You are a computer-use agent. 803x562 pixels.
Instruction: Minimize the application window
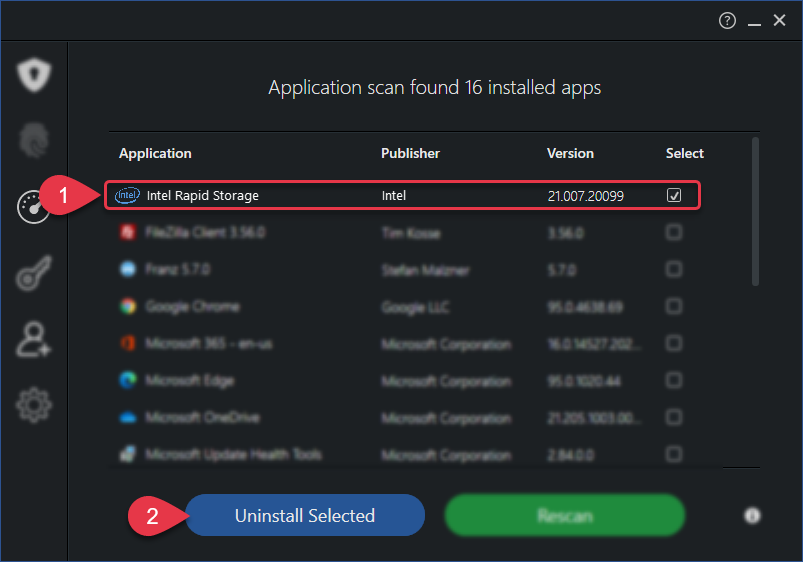(754, 22)
